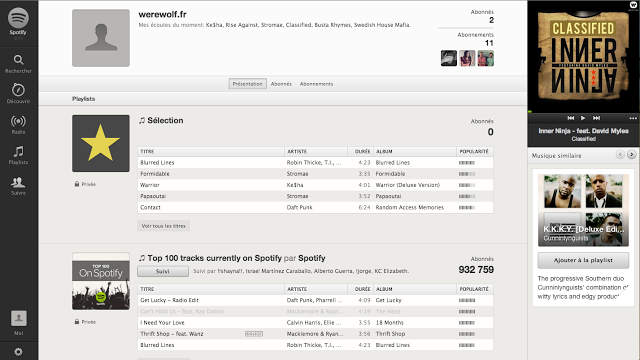Skip to next track
The height and width of the screenshot is (360, 640).
[x=596, y=118]
